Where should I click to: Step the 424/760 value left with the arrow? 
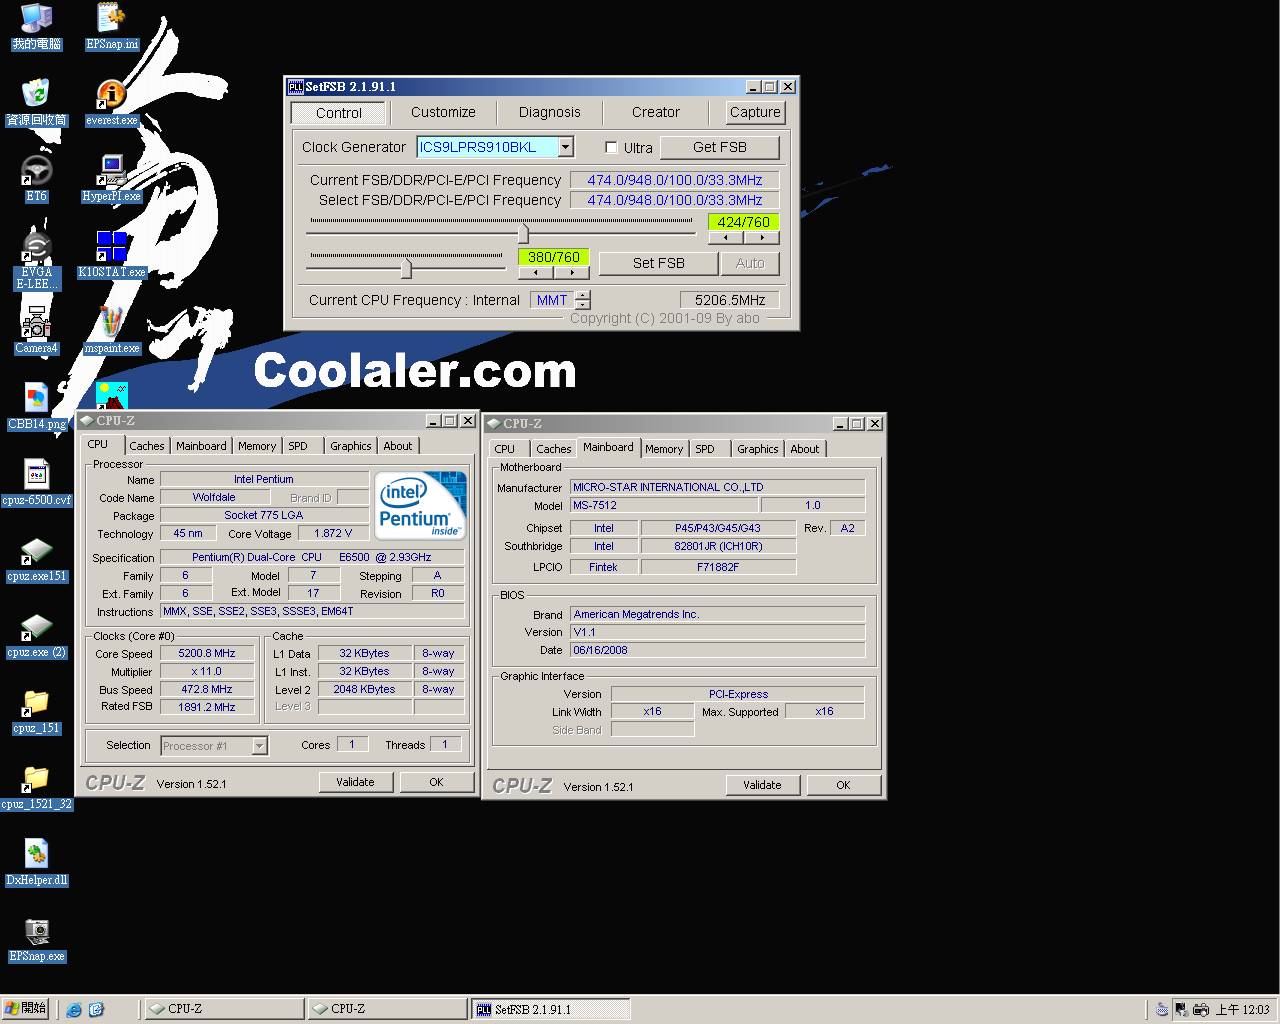click(726, 238)
